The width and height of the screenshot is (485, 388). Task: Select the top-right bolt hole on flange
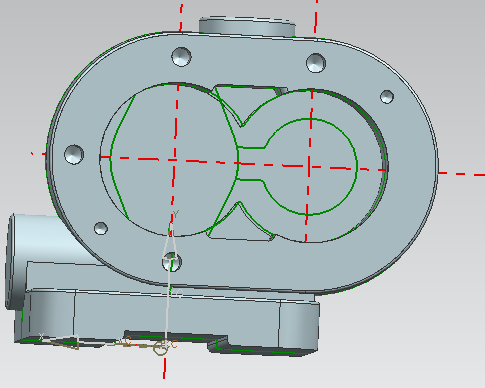click(x=316, y=63)
